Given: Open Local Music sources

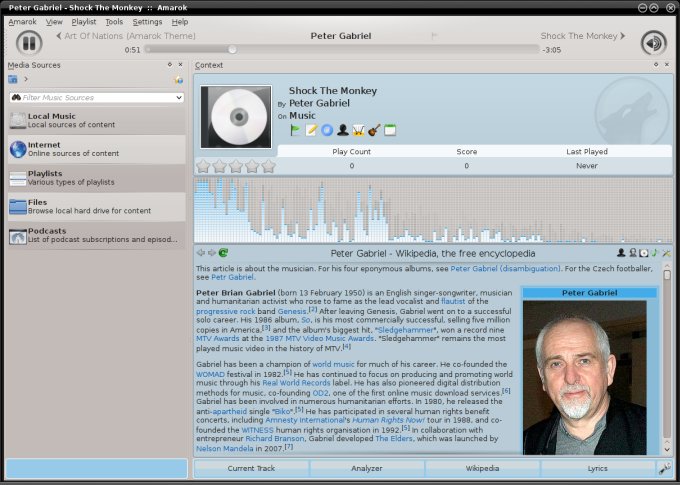Looking at the screenshot, I should point(96,120).
